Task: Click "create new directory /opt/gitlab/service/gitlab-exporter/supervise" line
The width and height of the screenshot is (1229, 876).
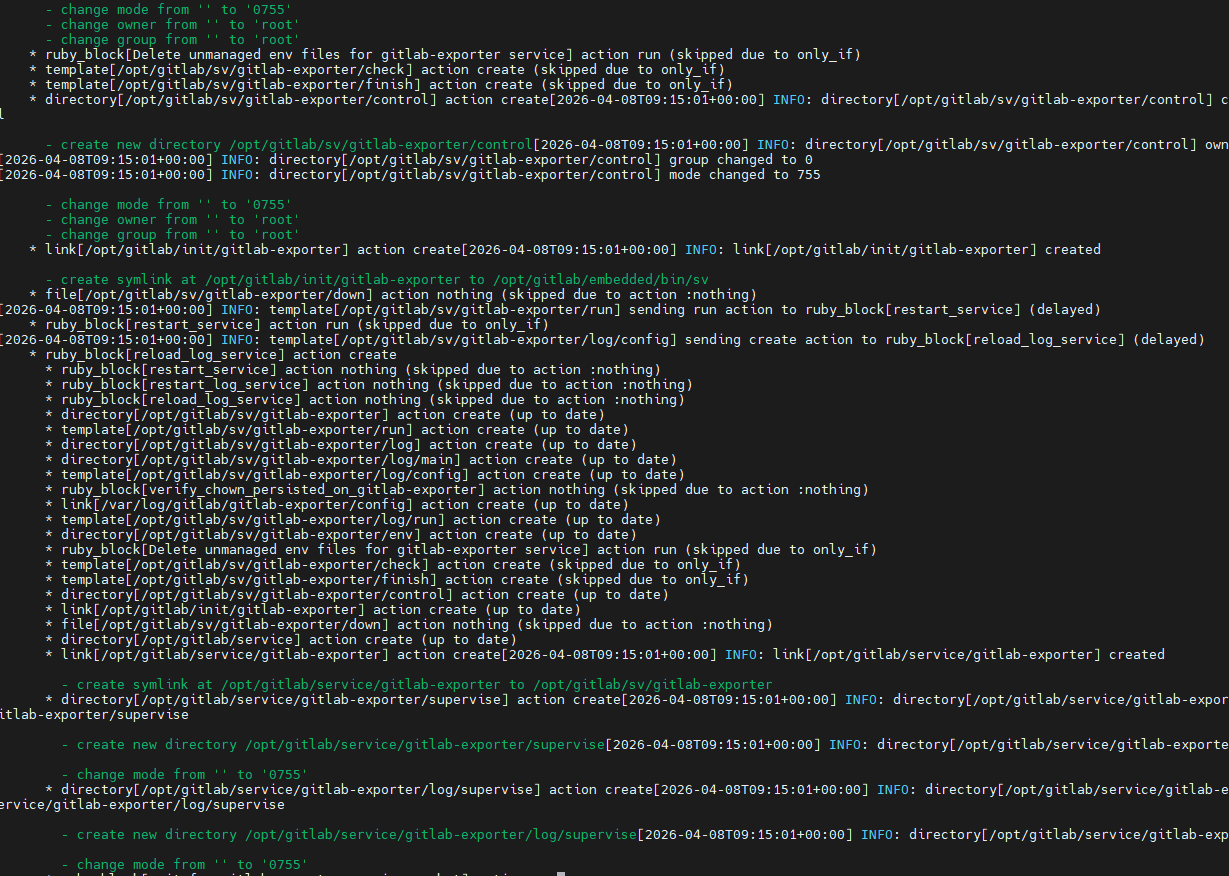Action: coord(333,744)
